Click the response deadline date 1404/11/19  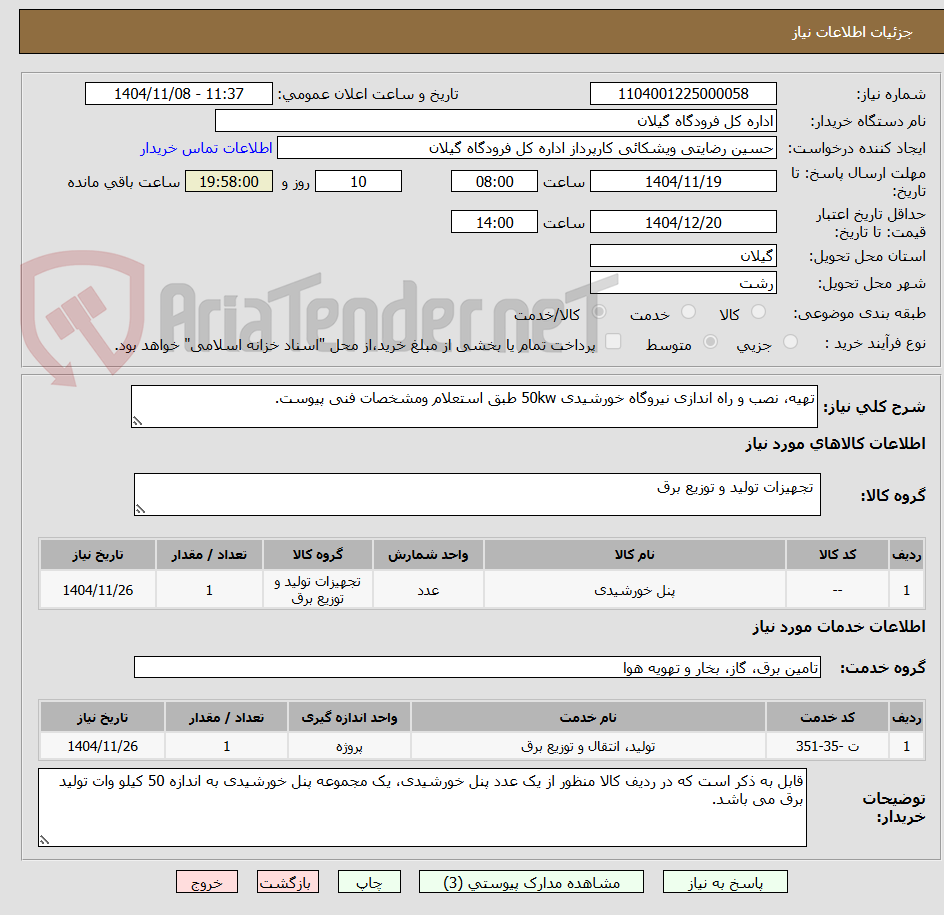pyautogui.click(x=683, y=181)
